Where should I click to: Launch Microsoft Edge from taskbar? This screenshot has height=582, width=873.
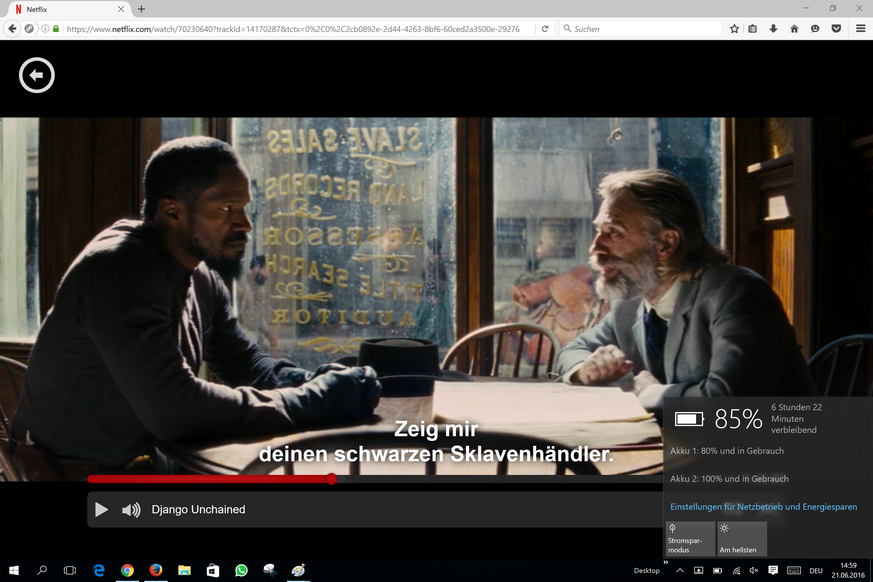pyautogui.click(x=99, y=570)
